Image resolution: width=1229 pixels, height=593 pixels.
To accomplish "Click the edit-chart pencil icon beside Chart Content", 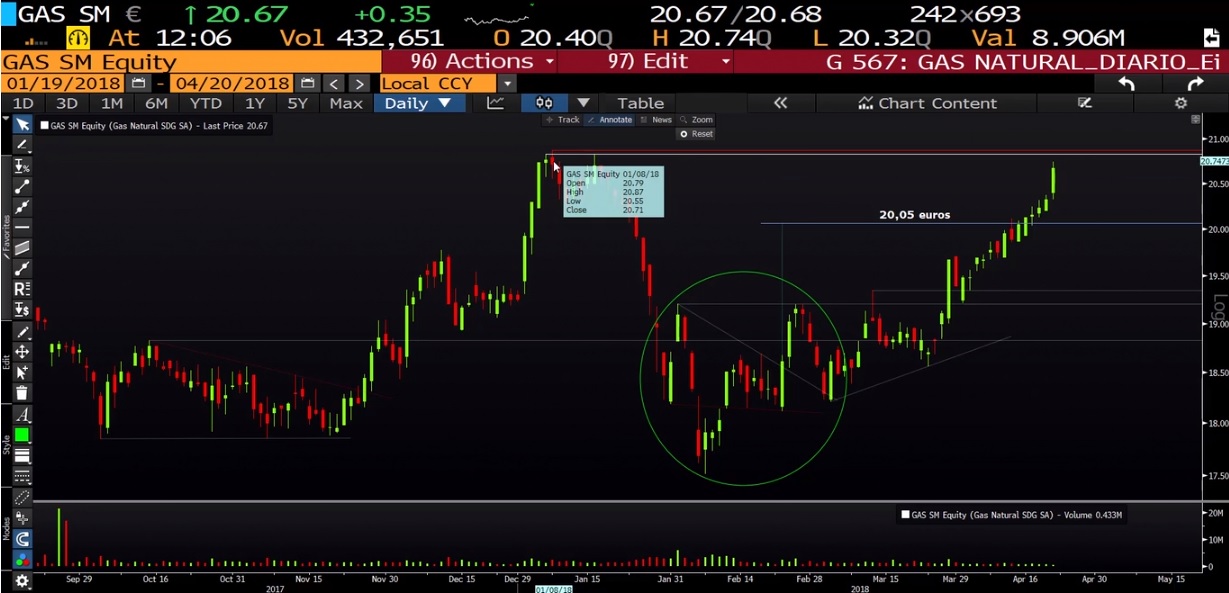I will pyautogui.click(x=1085, y=103).
